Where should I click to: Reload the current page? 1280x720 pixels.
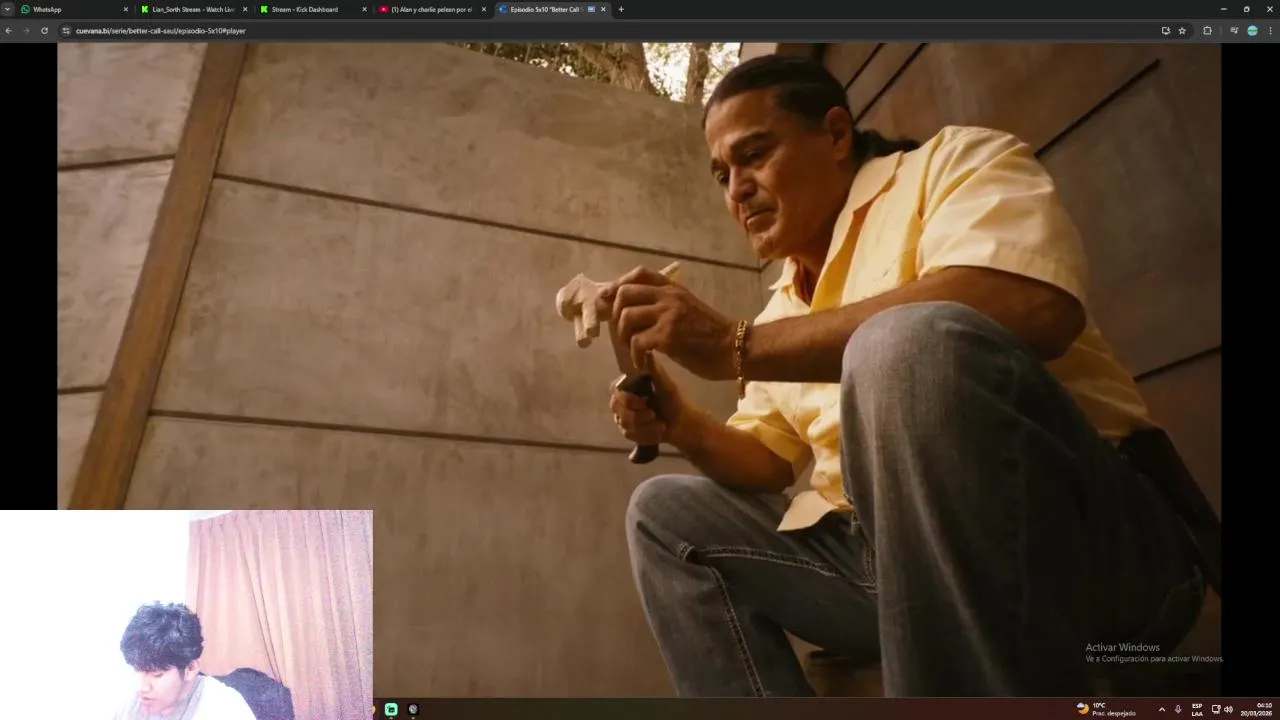44,31
